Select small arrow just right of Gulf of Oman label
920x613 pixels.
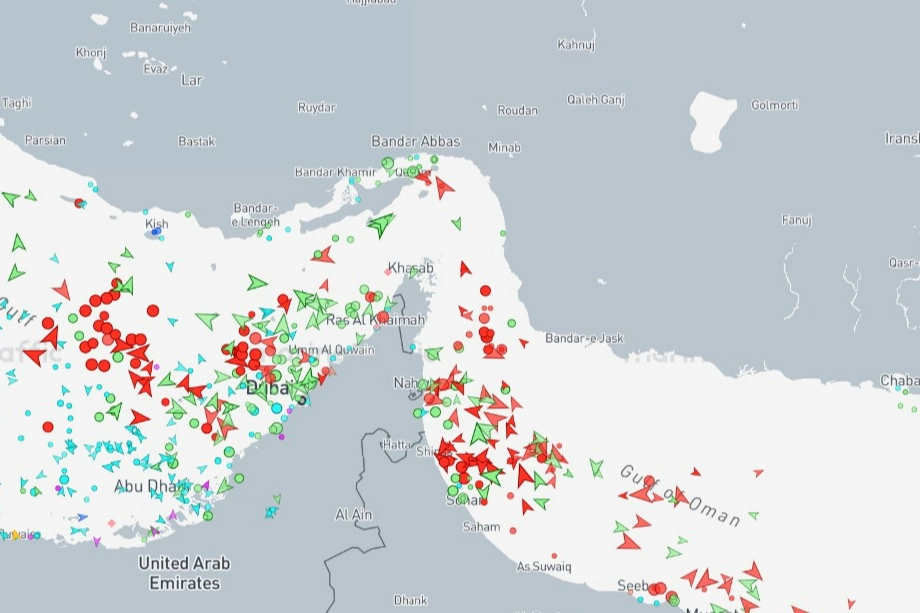(x=753, y=515)
